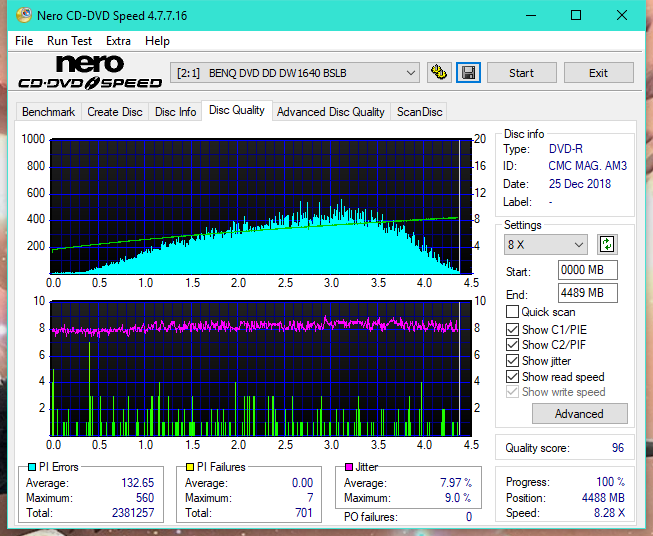Click the yellow PI Failures color swatch
This screenshot has width=653, height=536.
[x=190, y=467]
